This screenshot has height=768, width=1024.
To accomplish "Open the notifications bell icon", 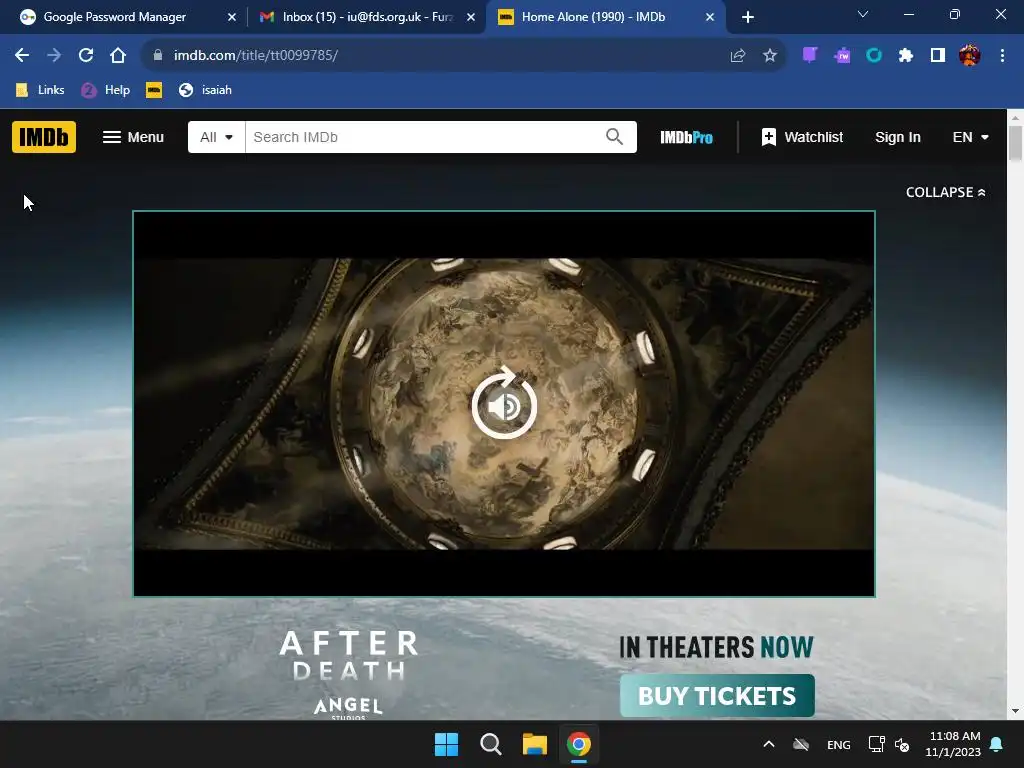I will tap(997, 744).
